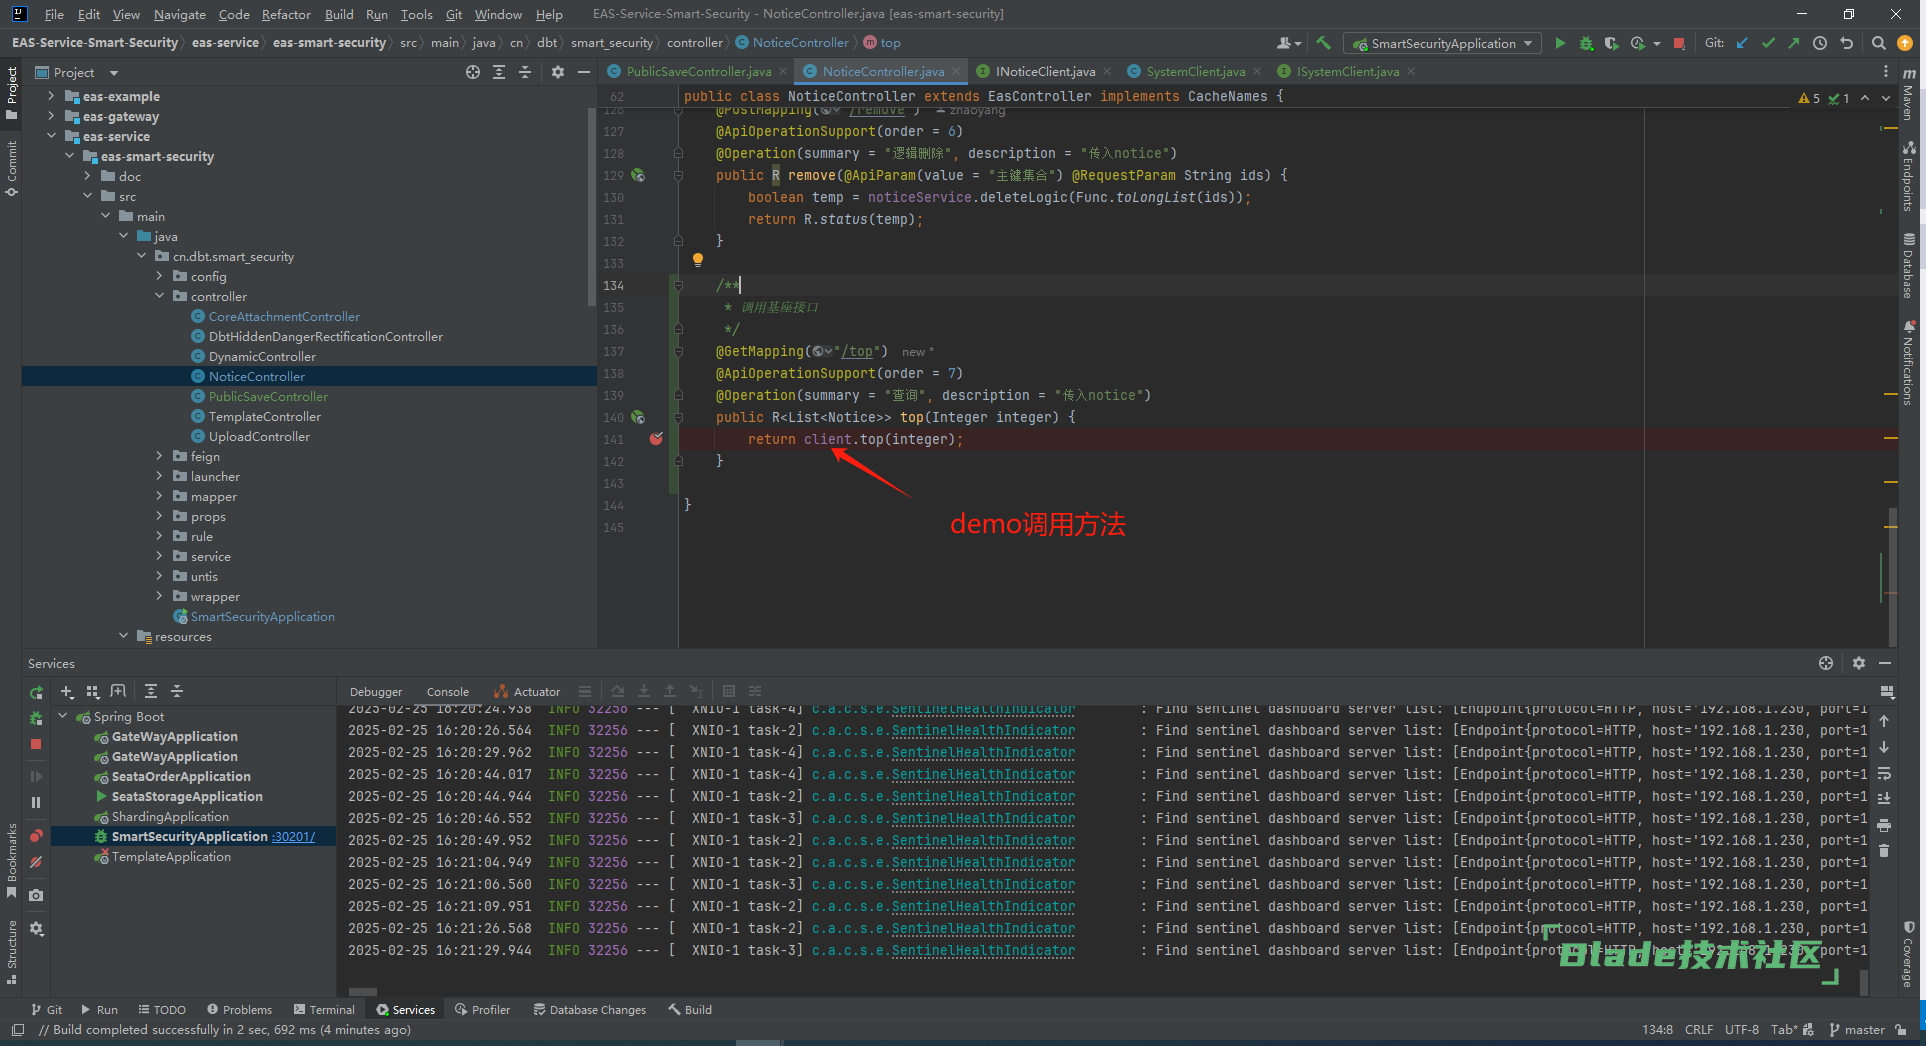Clear console output with the trash icon
Viewport: 1926px width, 1046px height.
coord(1884,851)
